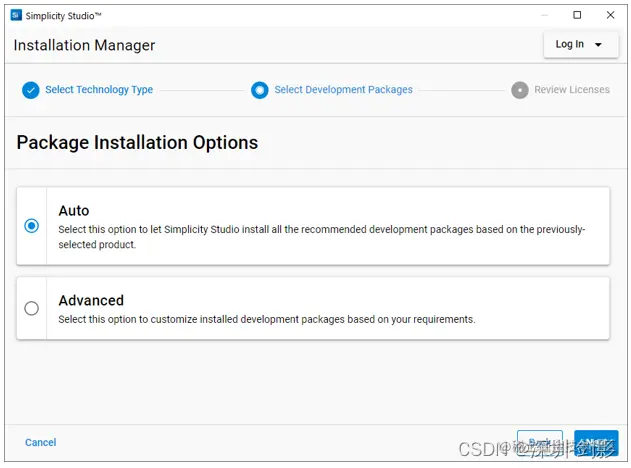
Task: Select the Auto installation radio button
Action: 32,226
